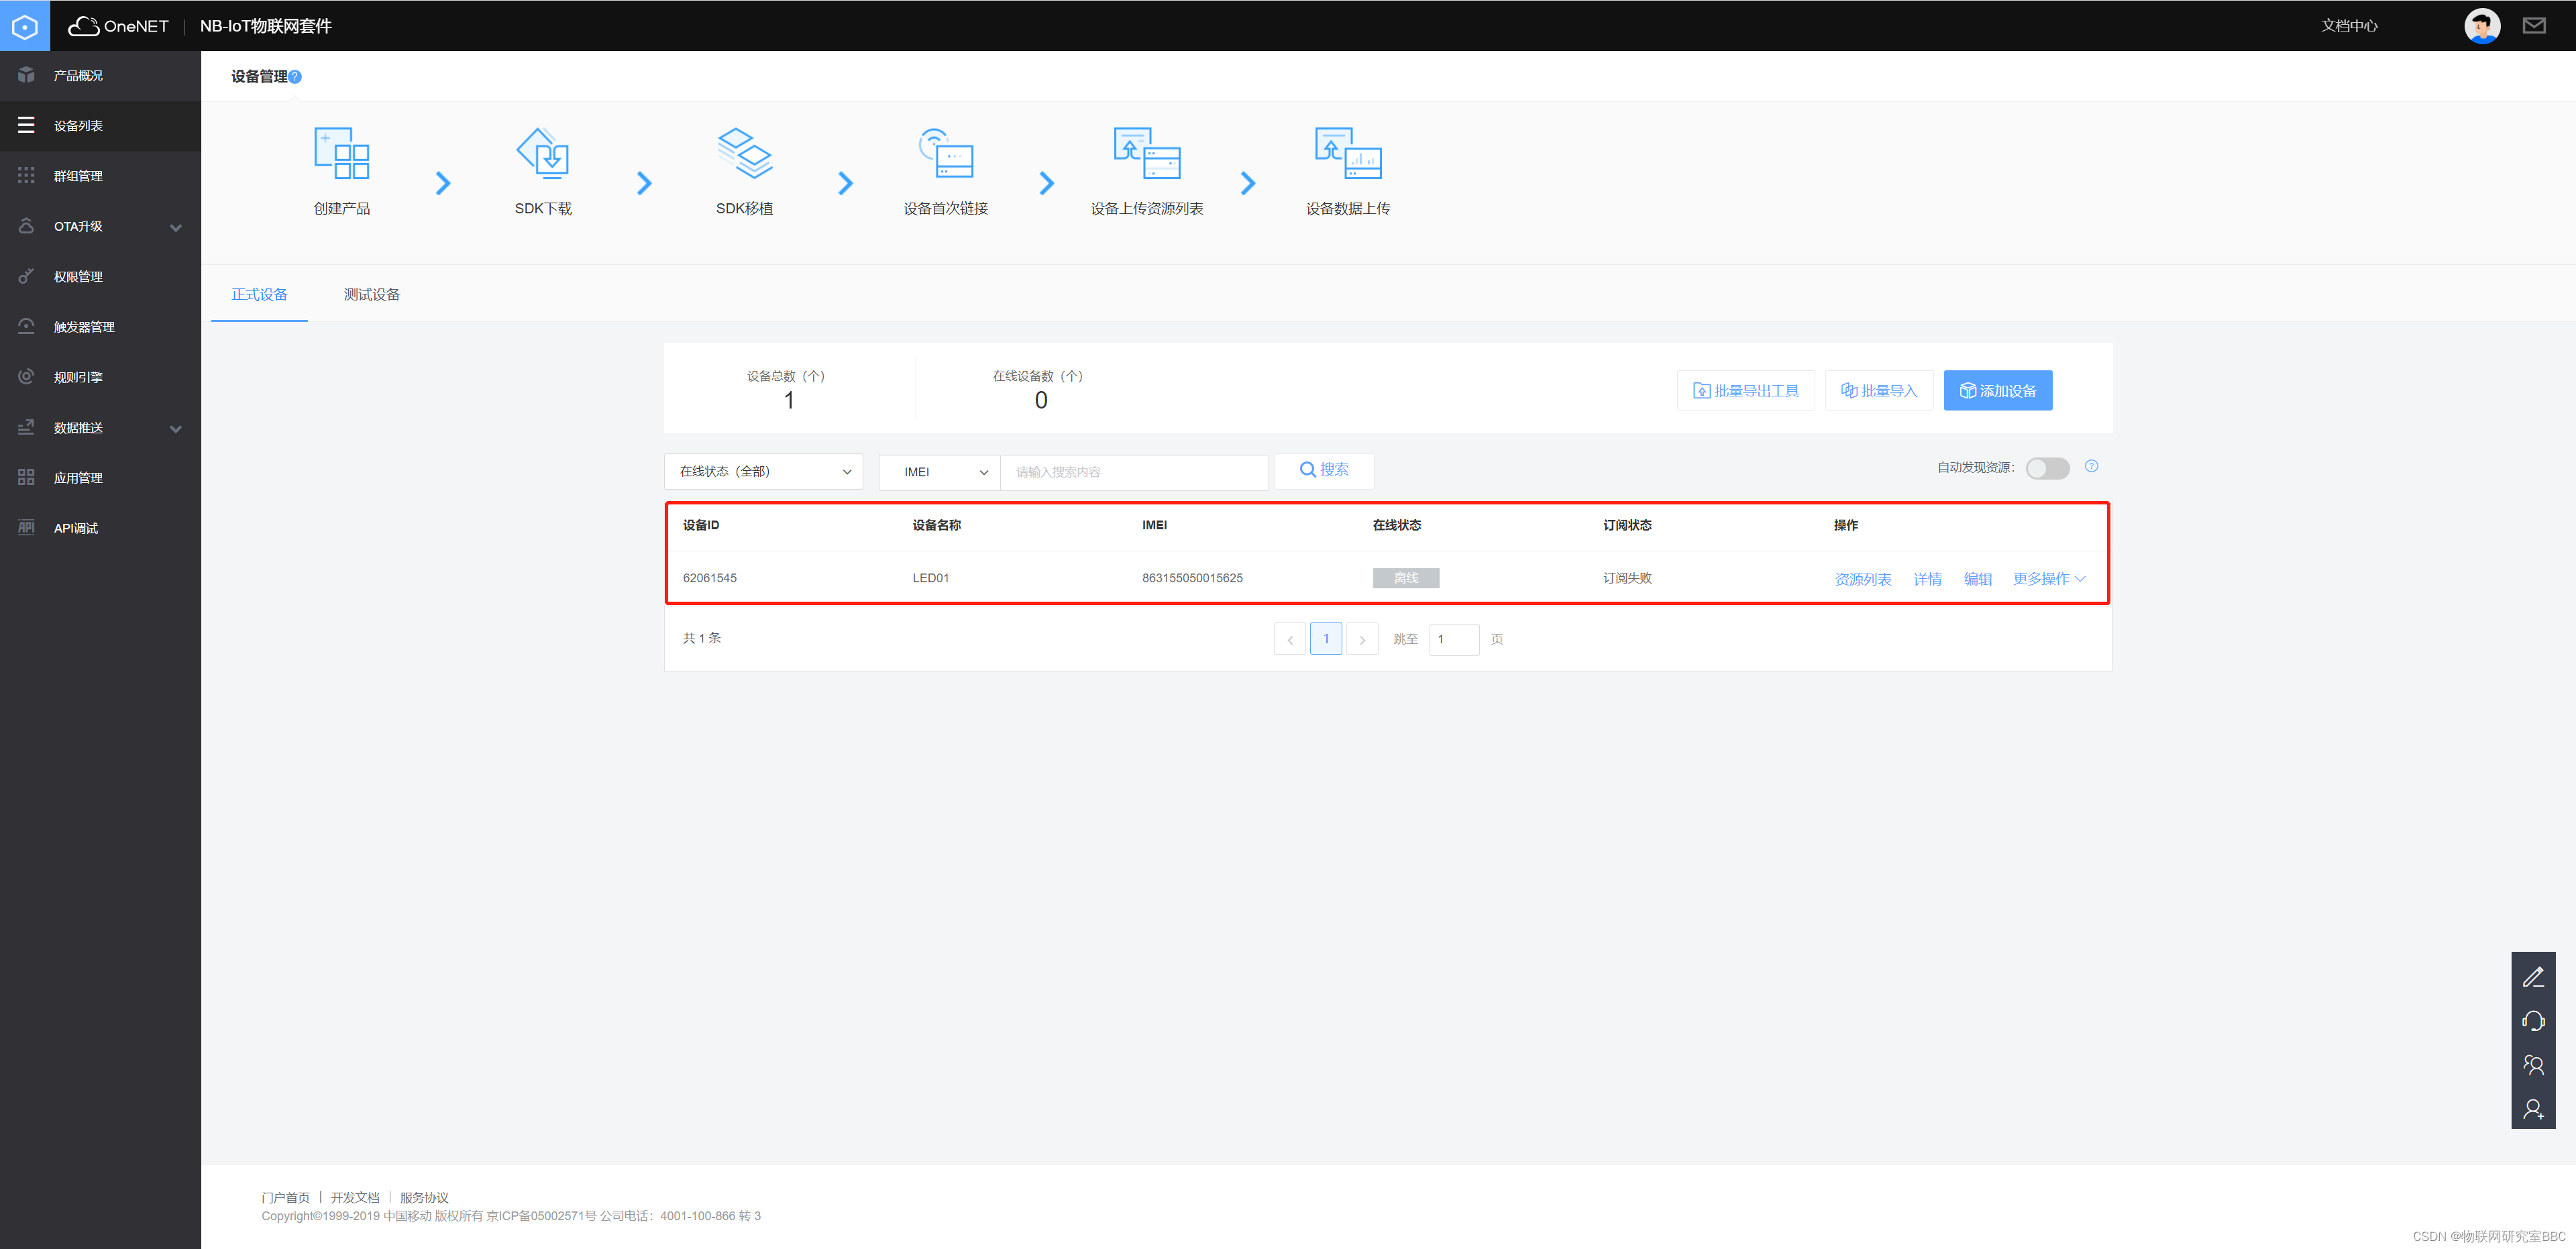The image size is (2576, 1249).
Task: Switch to the 测试设备 tab
Action: pos(372,294)
